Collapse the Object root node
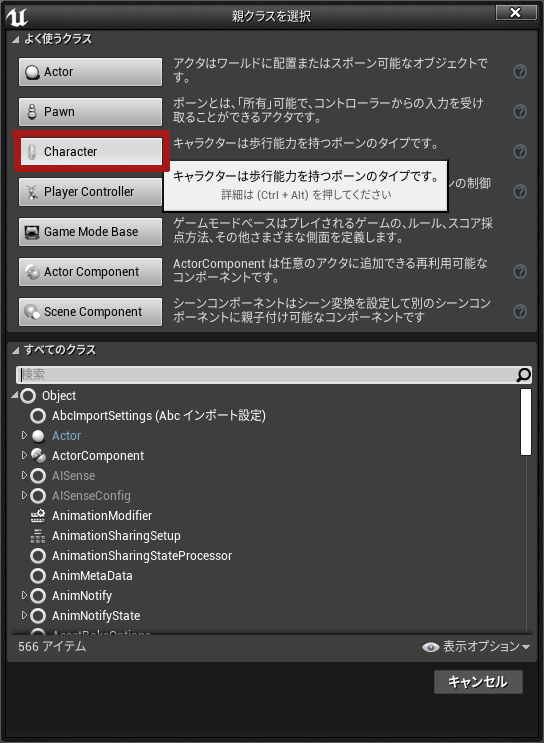The height and width of the screenshot is (743, 544). click(x=15, y=395)
